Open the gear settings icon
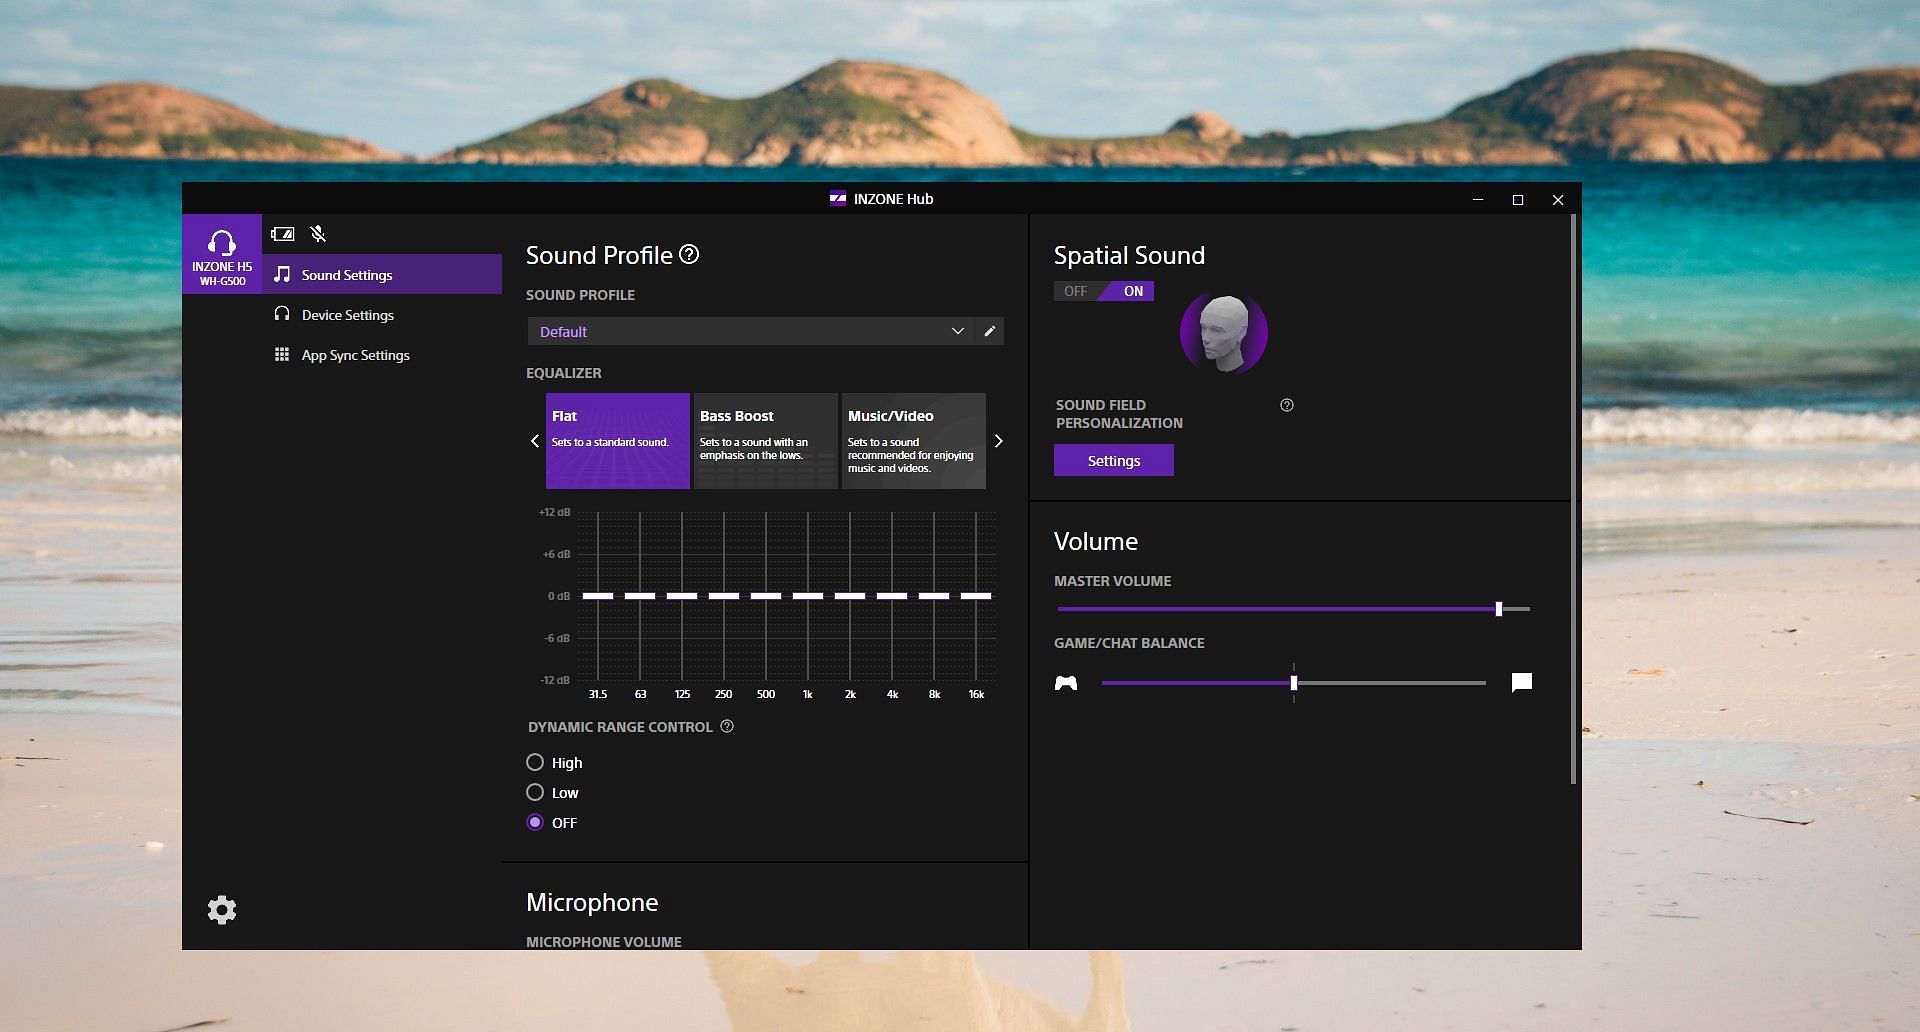The height and width of the screenshot is (1032, 1920). (222, 910)
